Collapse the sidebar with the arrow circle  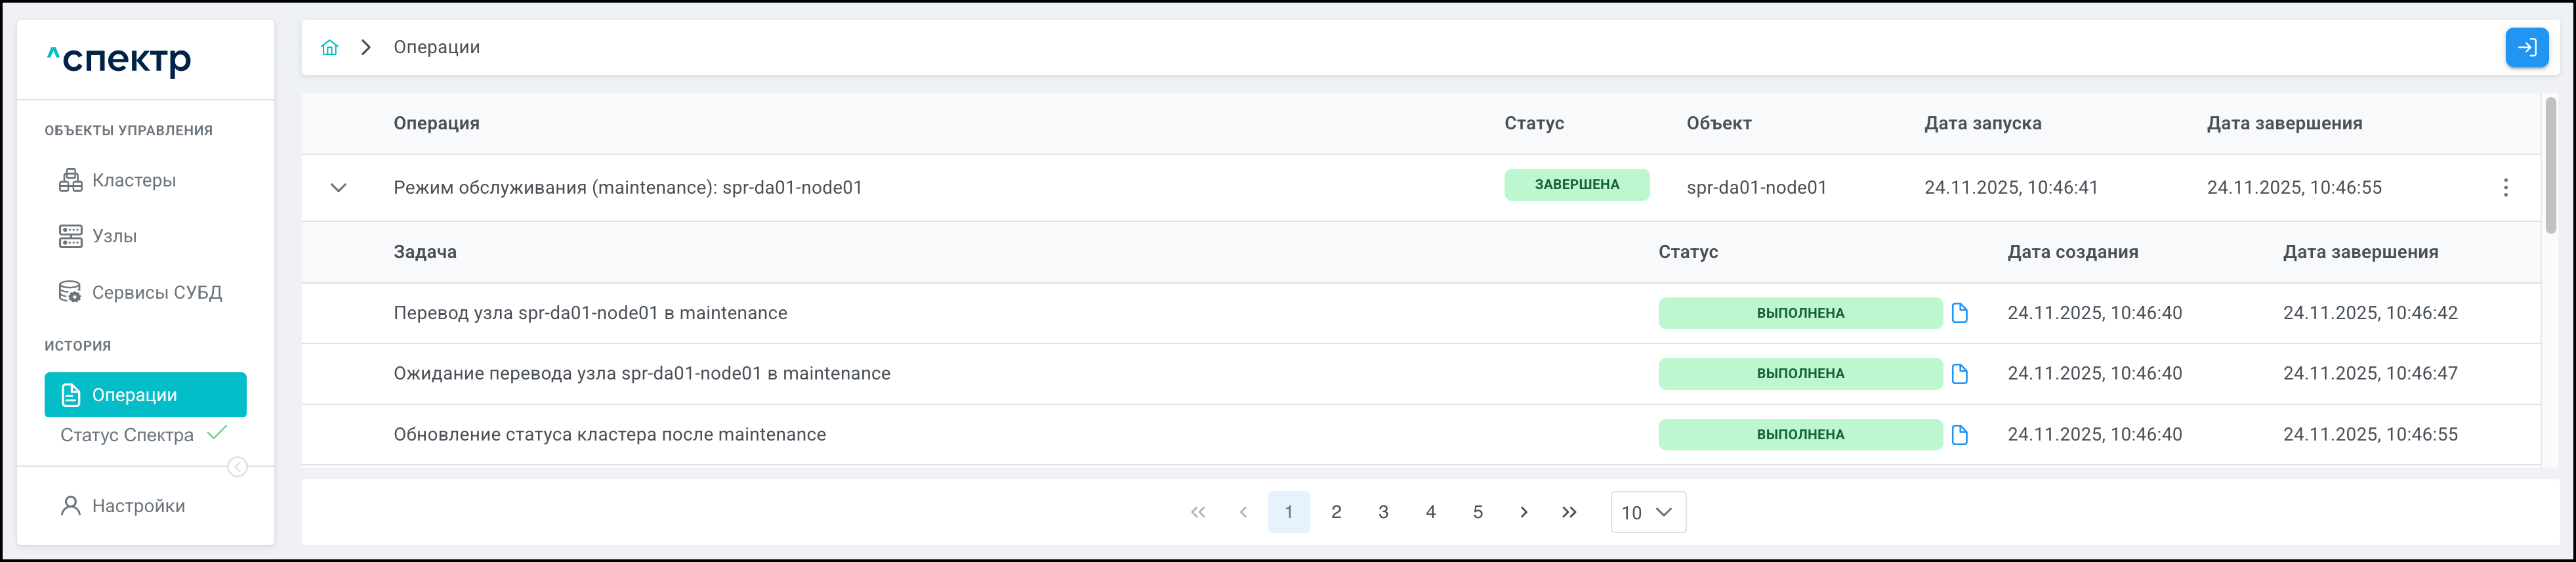coord(237,467)
